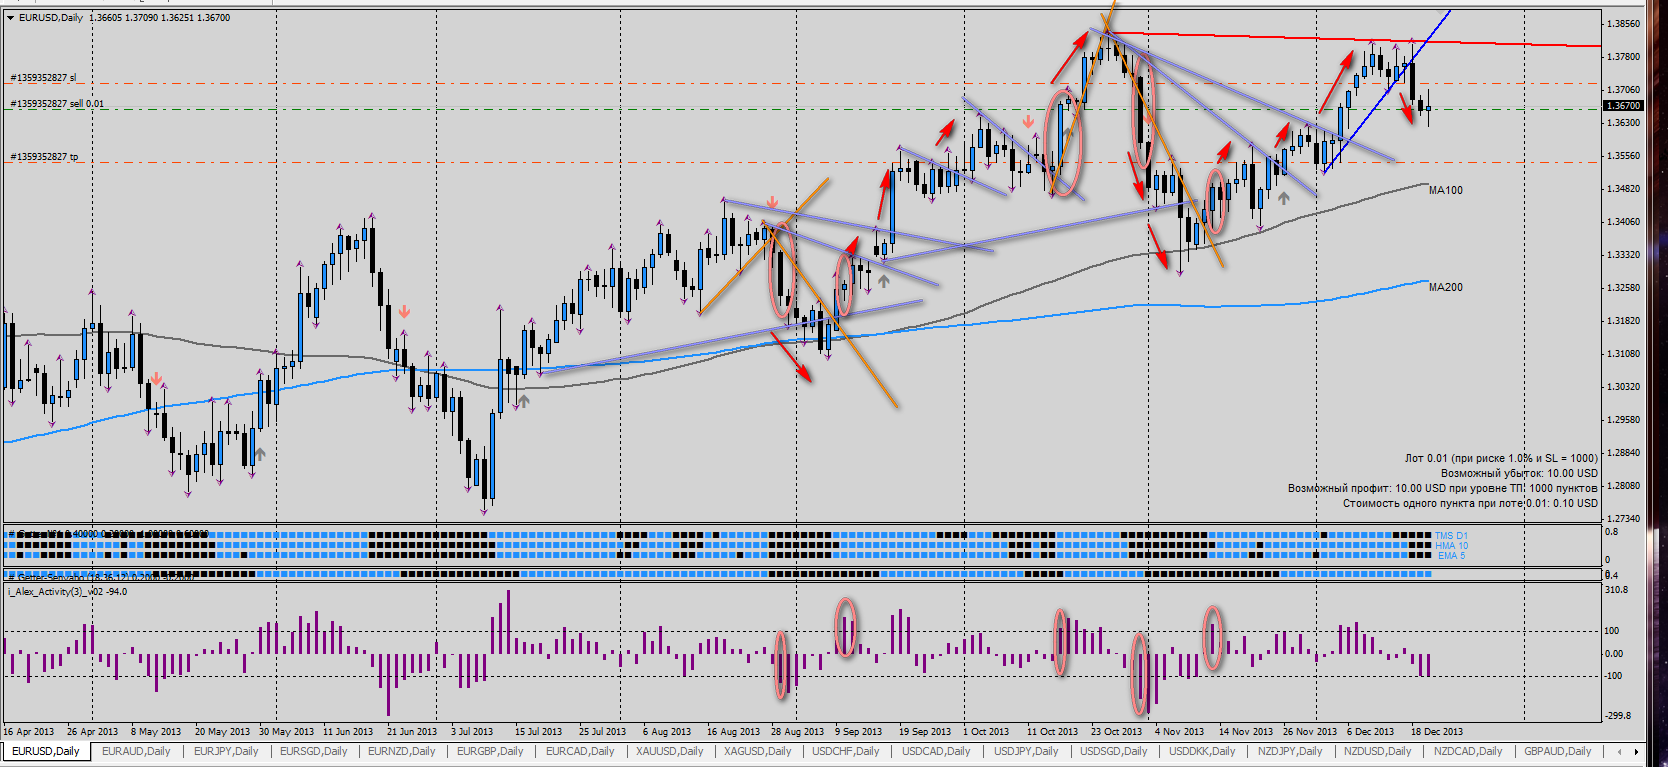The width and height of the screenshot is (1668, 767).
Task: Select the EURGBP,Daily tab
Action: [490, 751]
